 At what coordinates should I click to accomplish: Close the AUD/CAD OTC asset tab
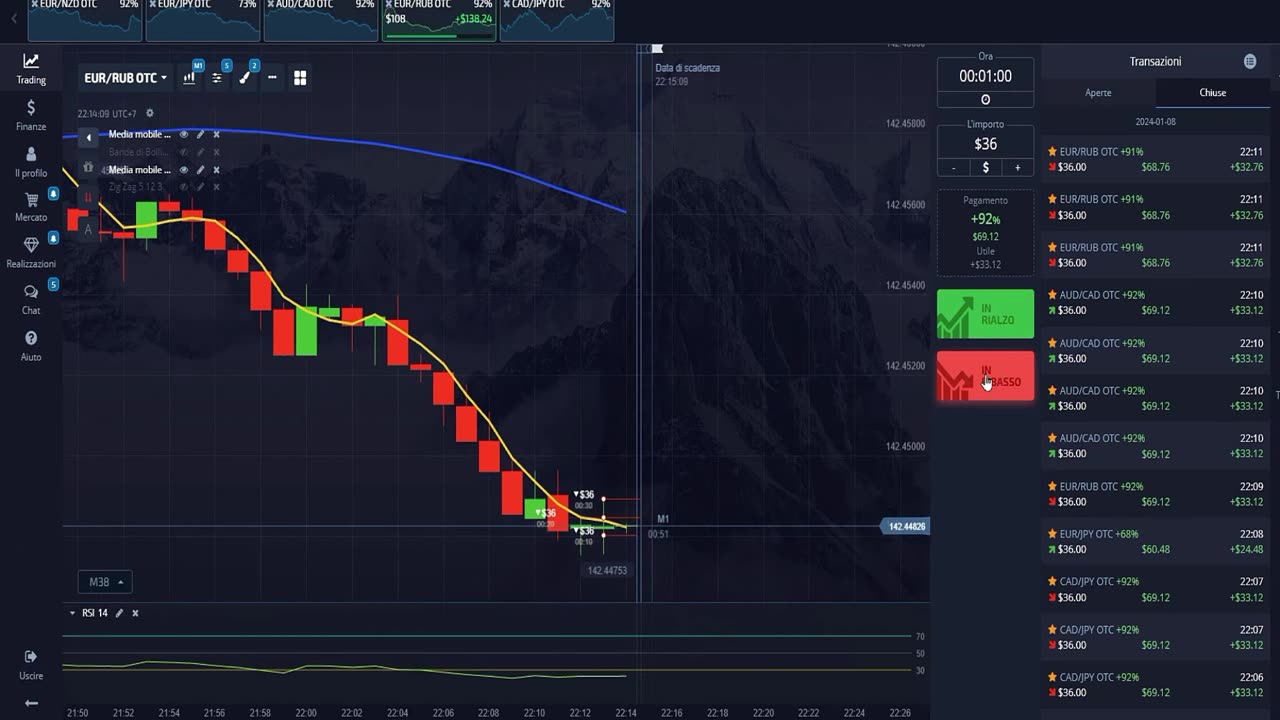pyautogui.click(x=270, y=4)
